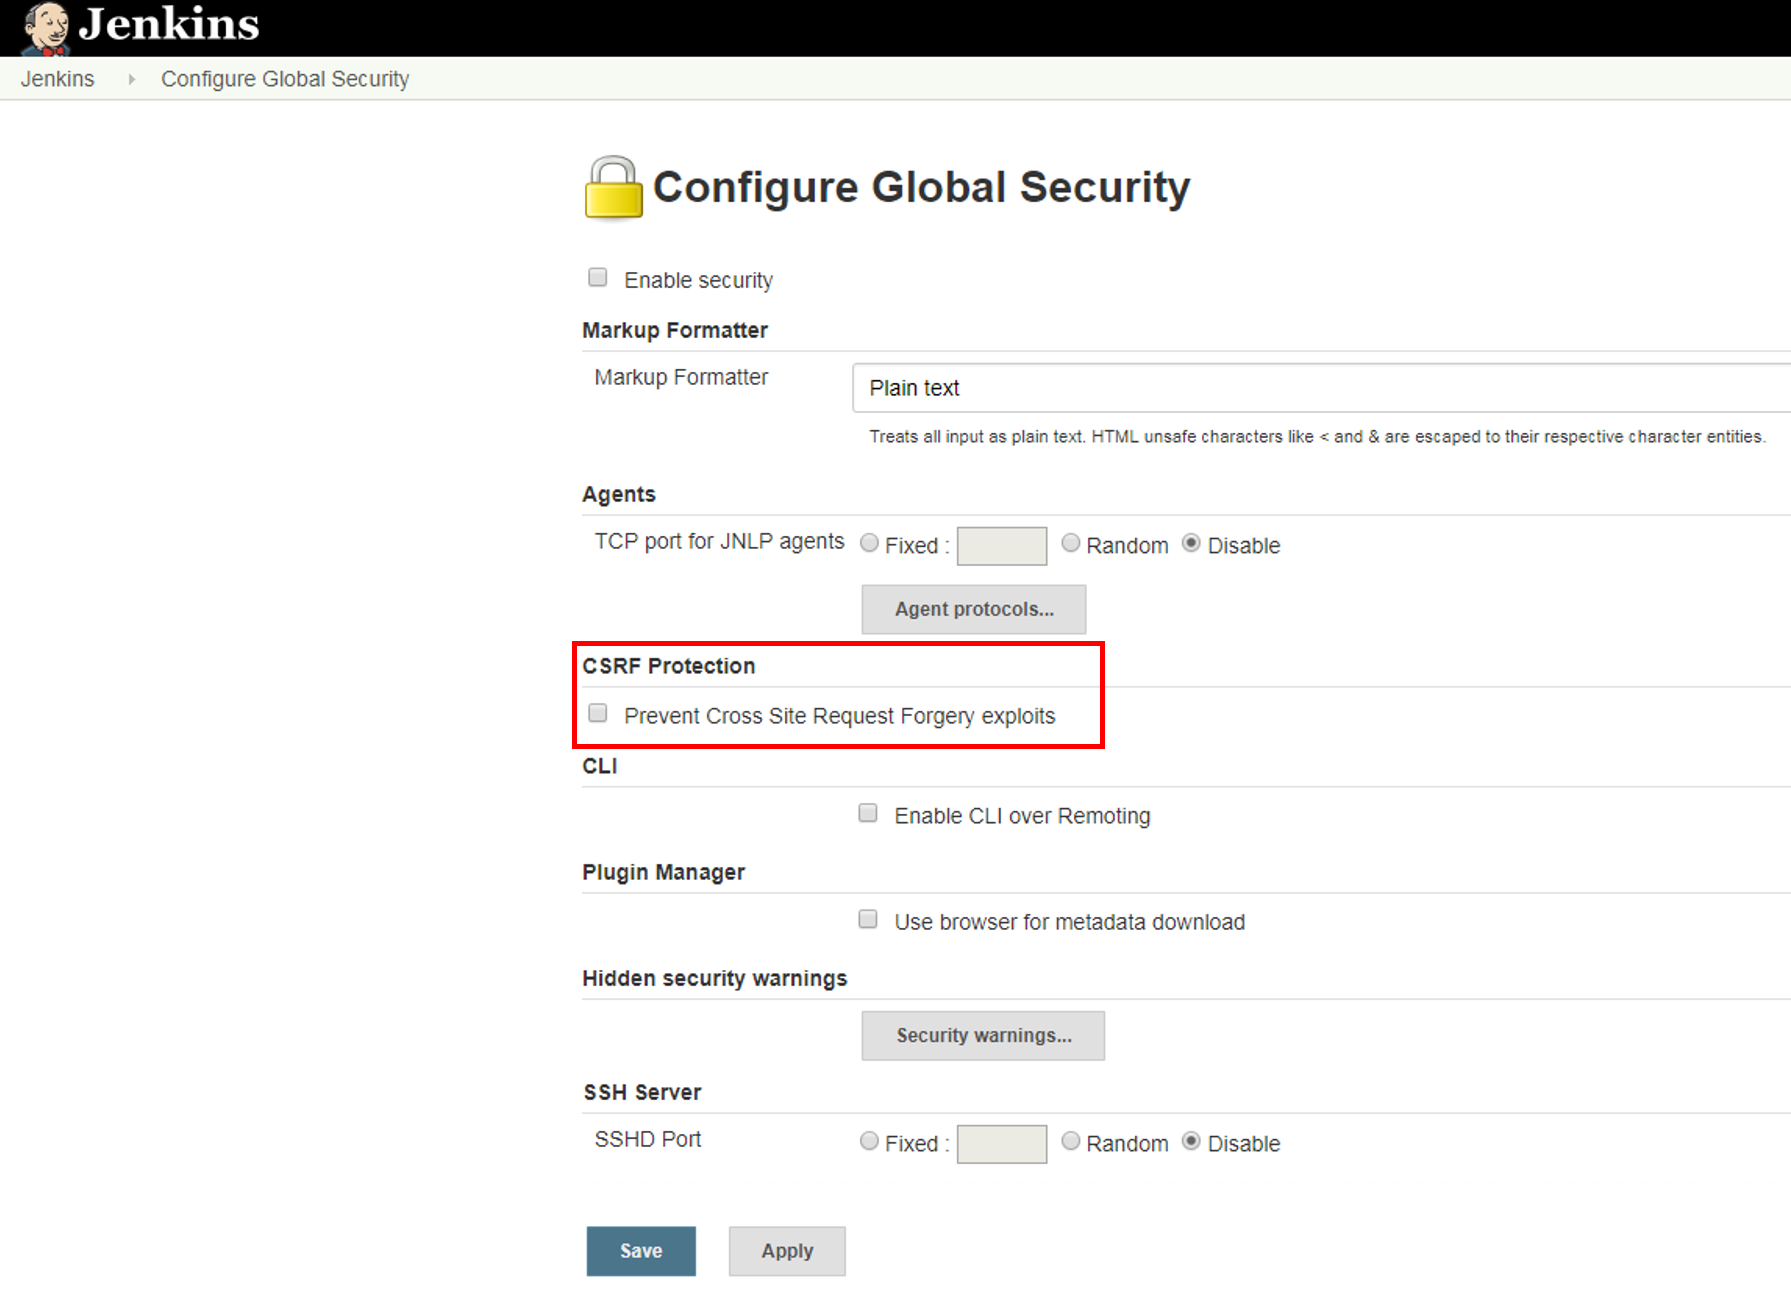Open the Markup Formatter dropdown
The height and width of the screenshot is (1293, 1791).
[x=1320, y=388]
